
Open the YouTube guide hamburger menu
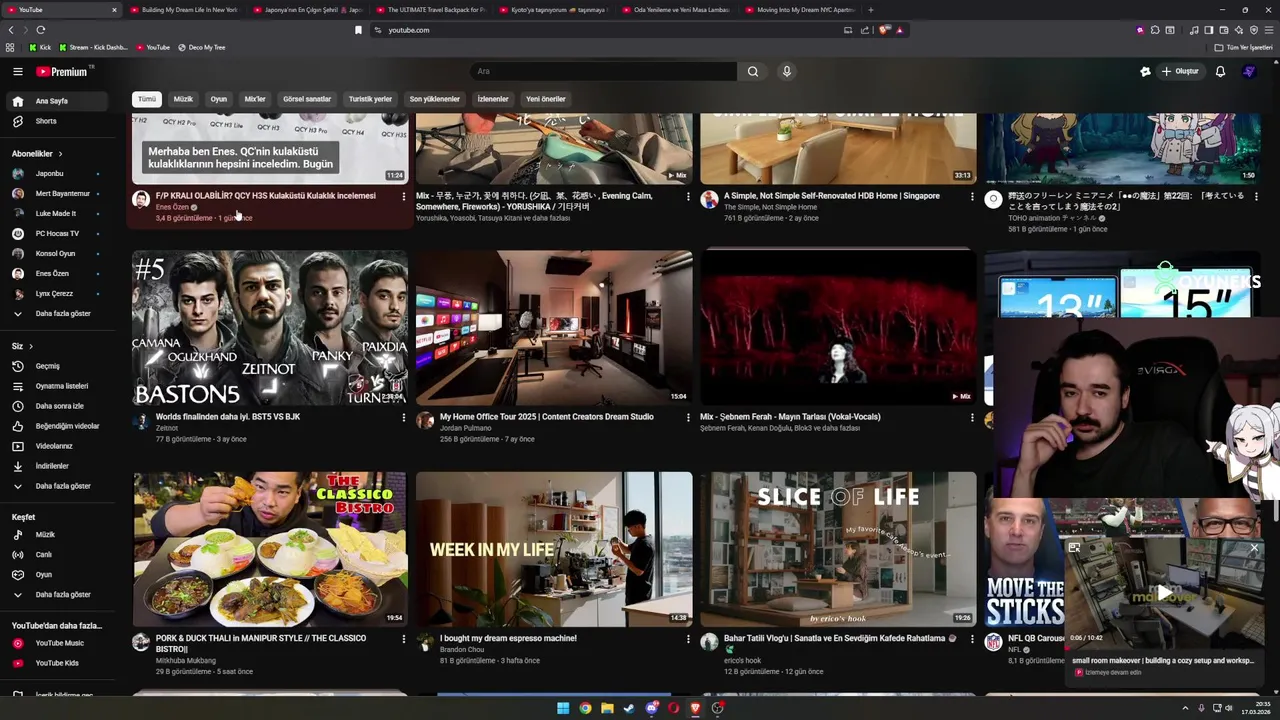click(x=17, y=71)
